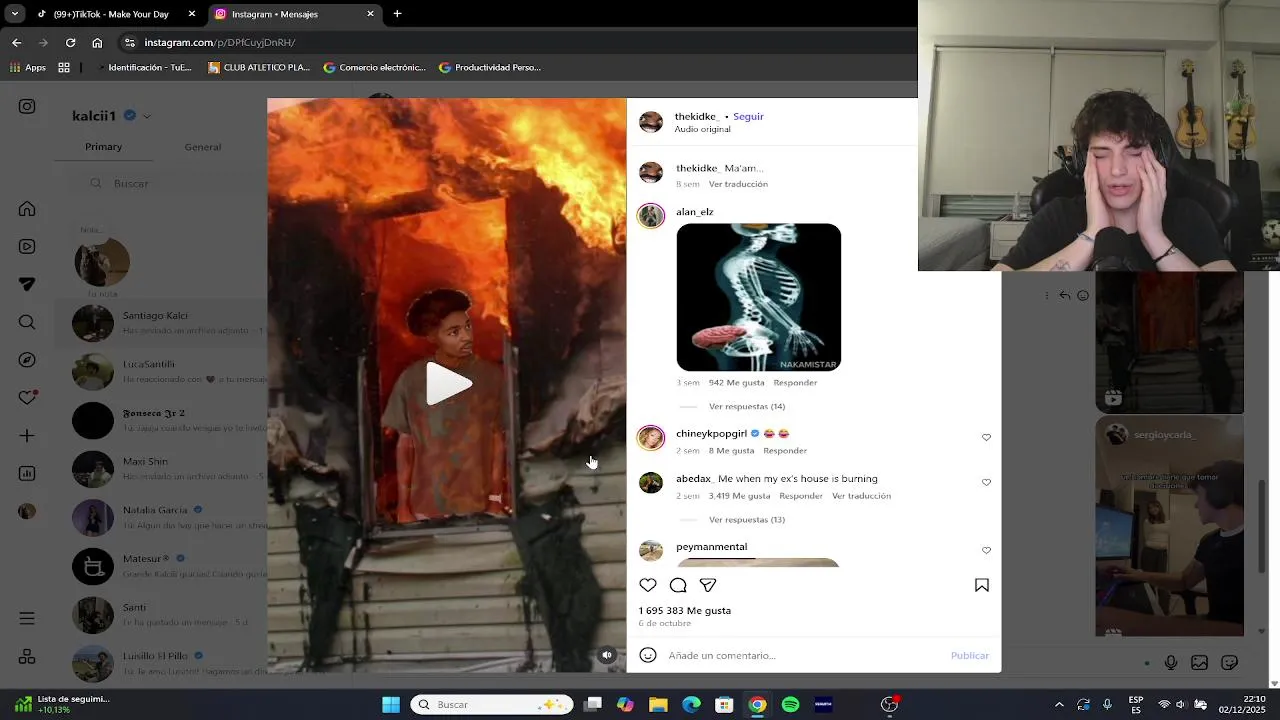This screenshot has width=1280, height=720.
Task: Open the Apps bookmark
Action: pos(28,68)
